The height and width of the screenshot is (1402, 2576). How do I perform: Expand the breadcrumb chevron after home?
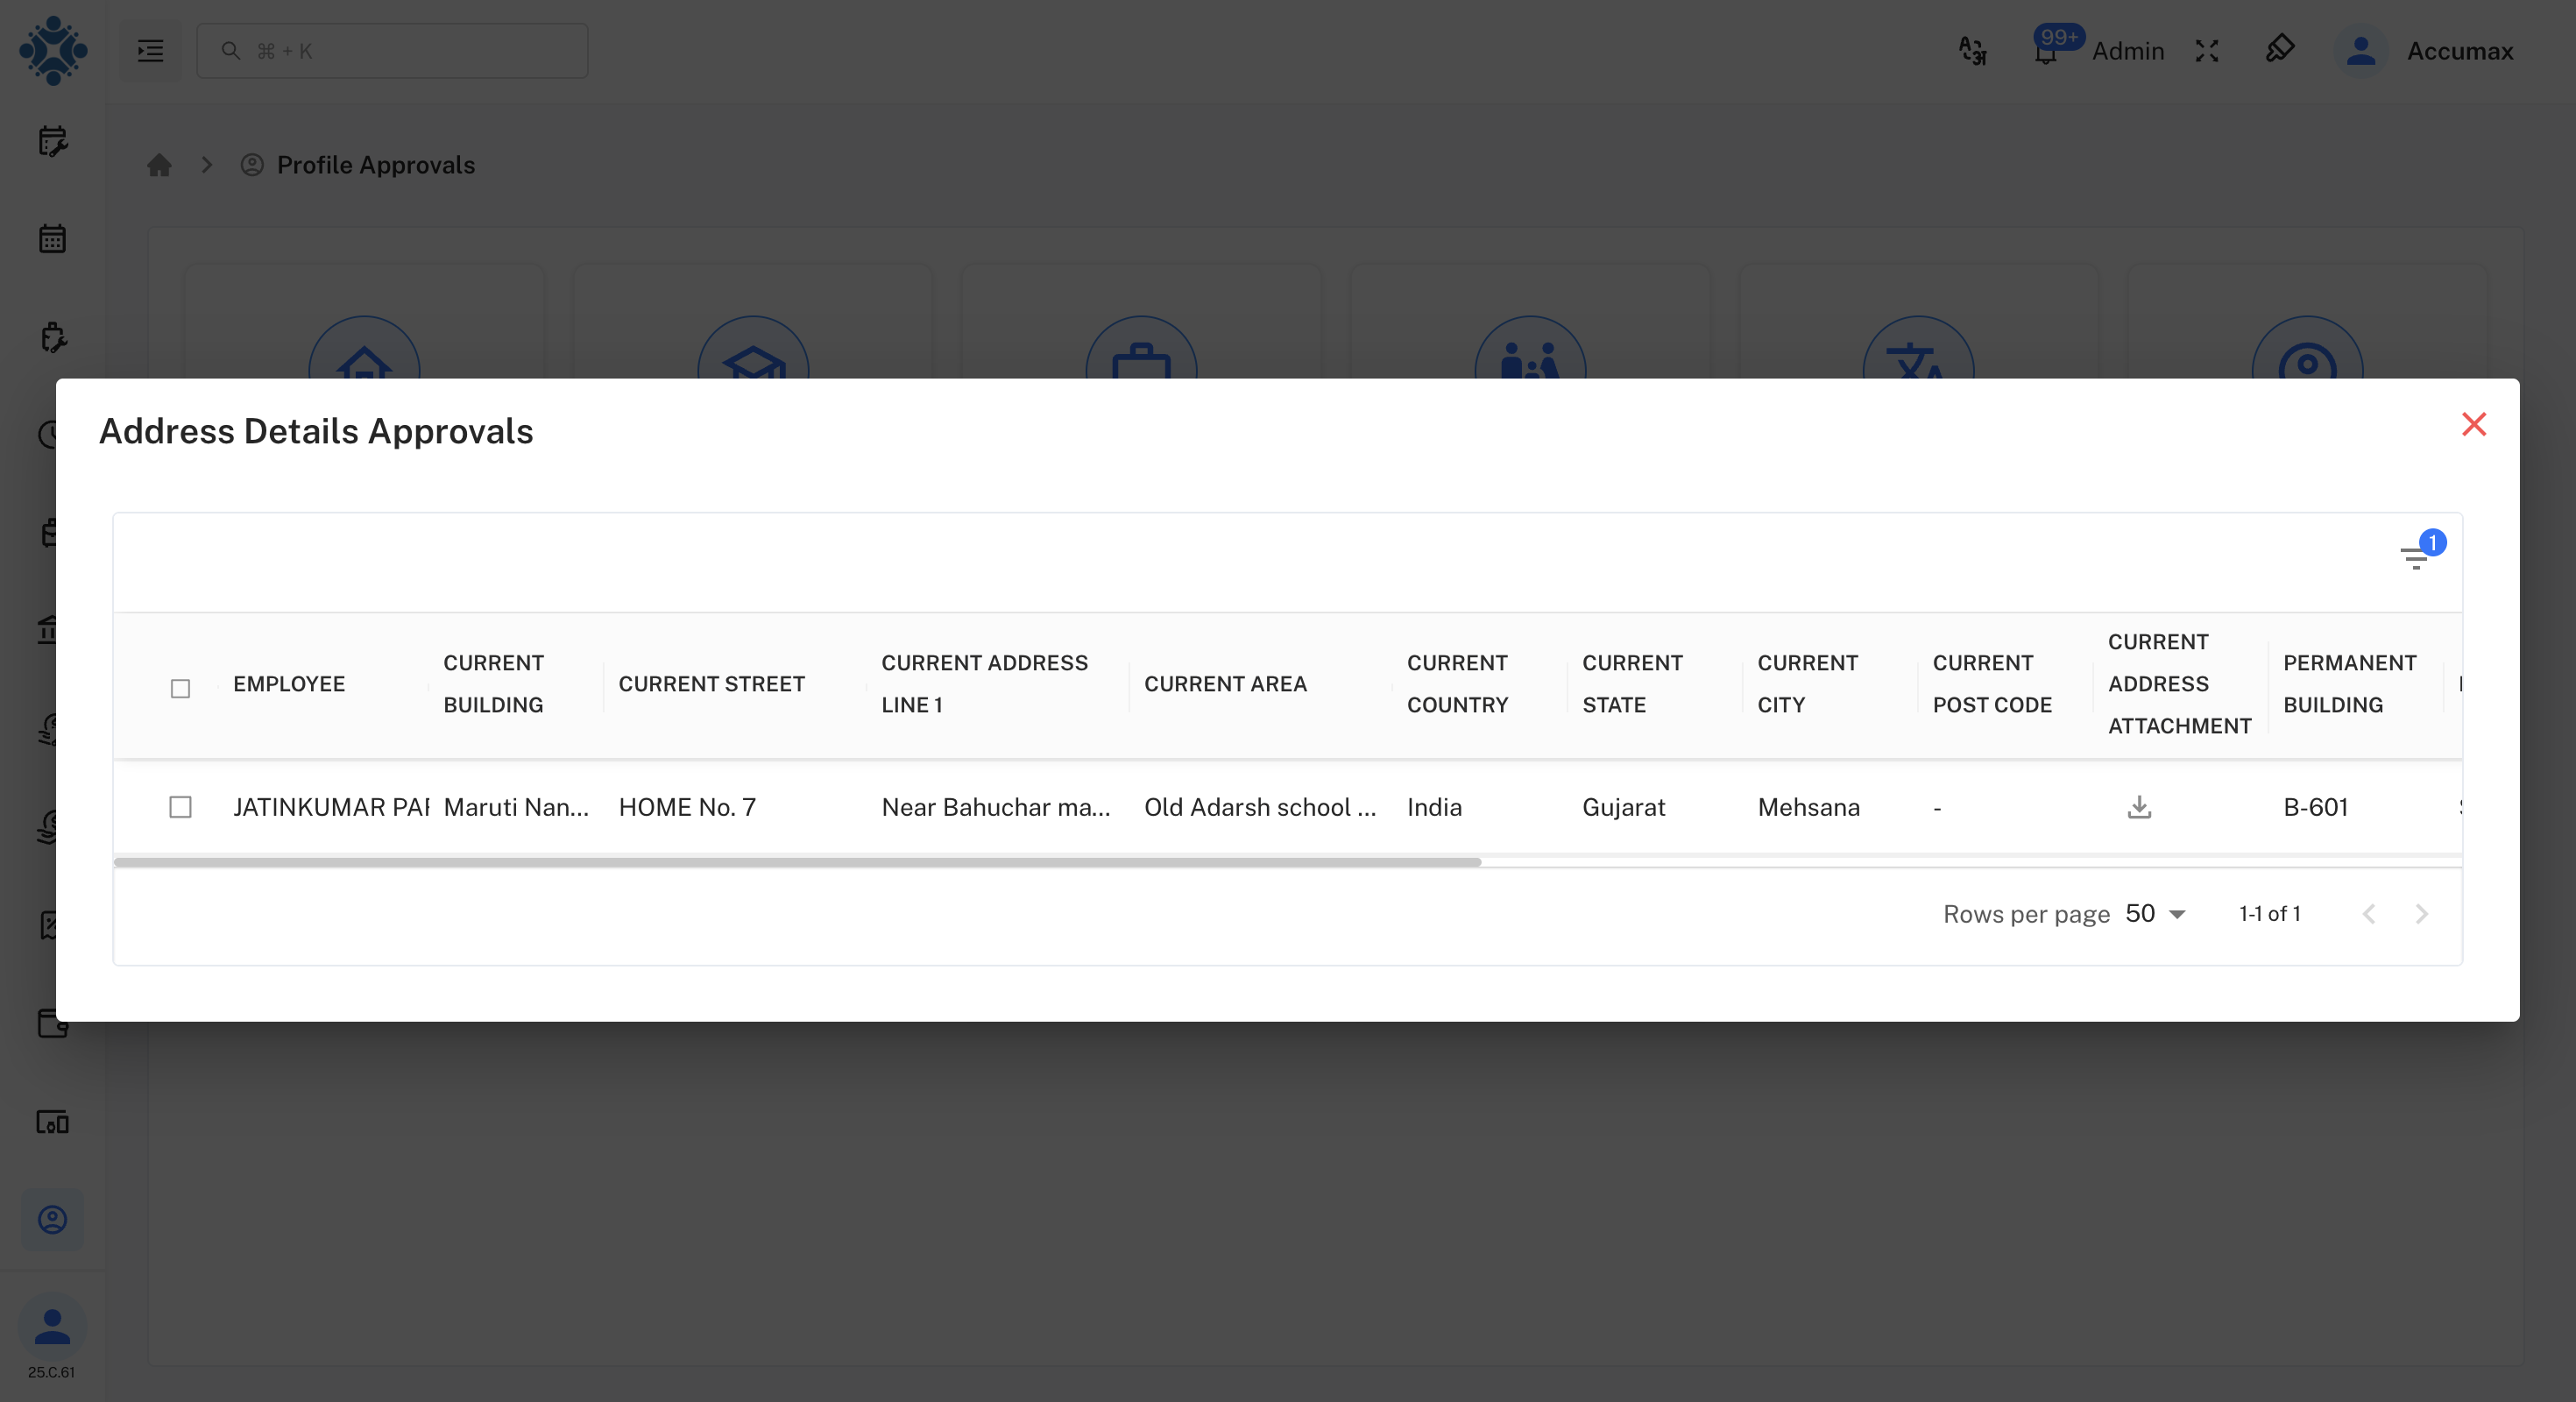click(x=207, y=165)
